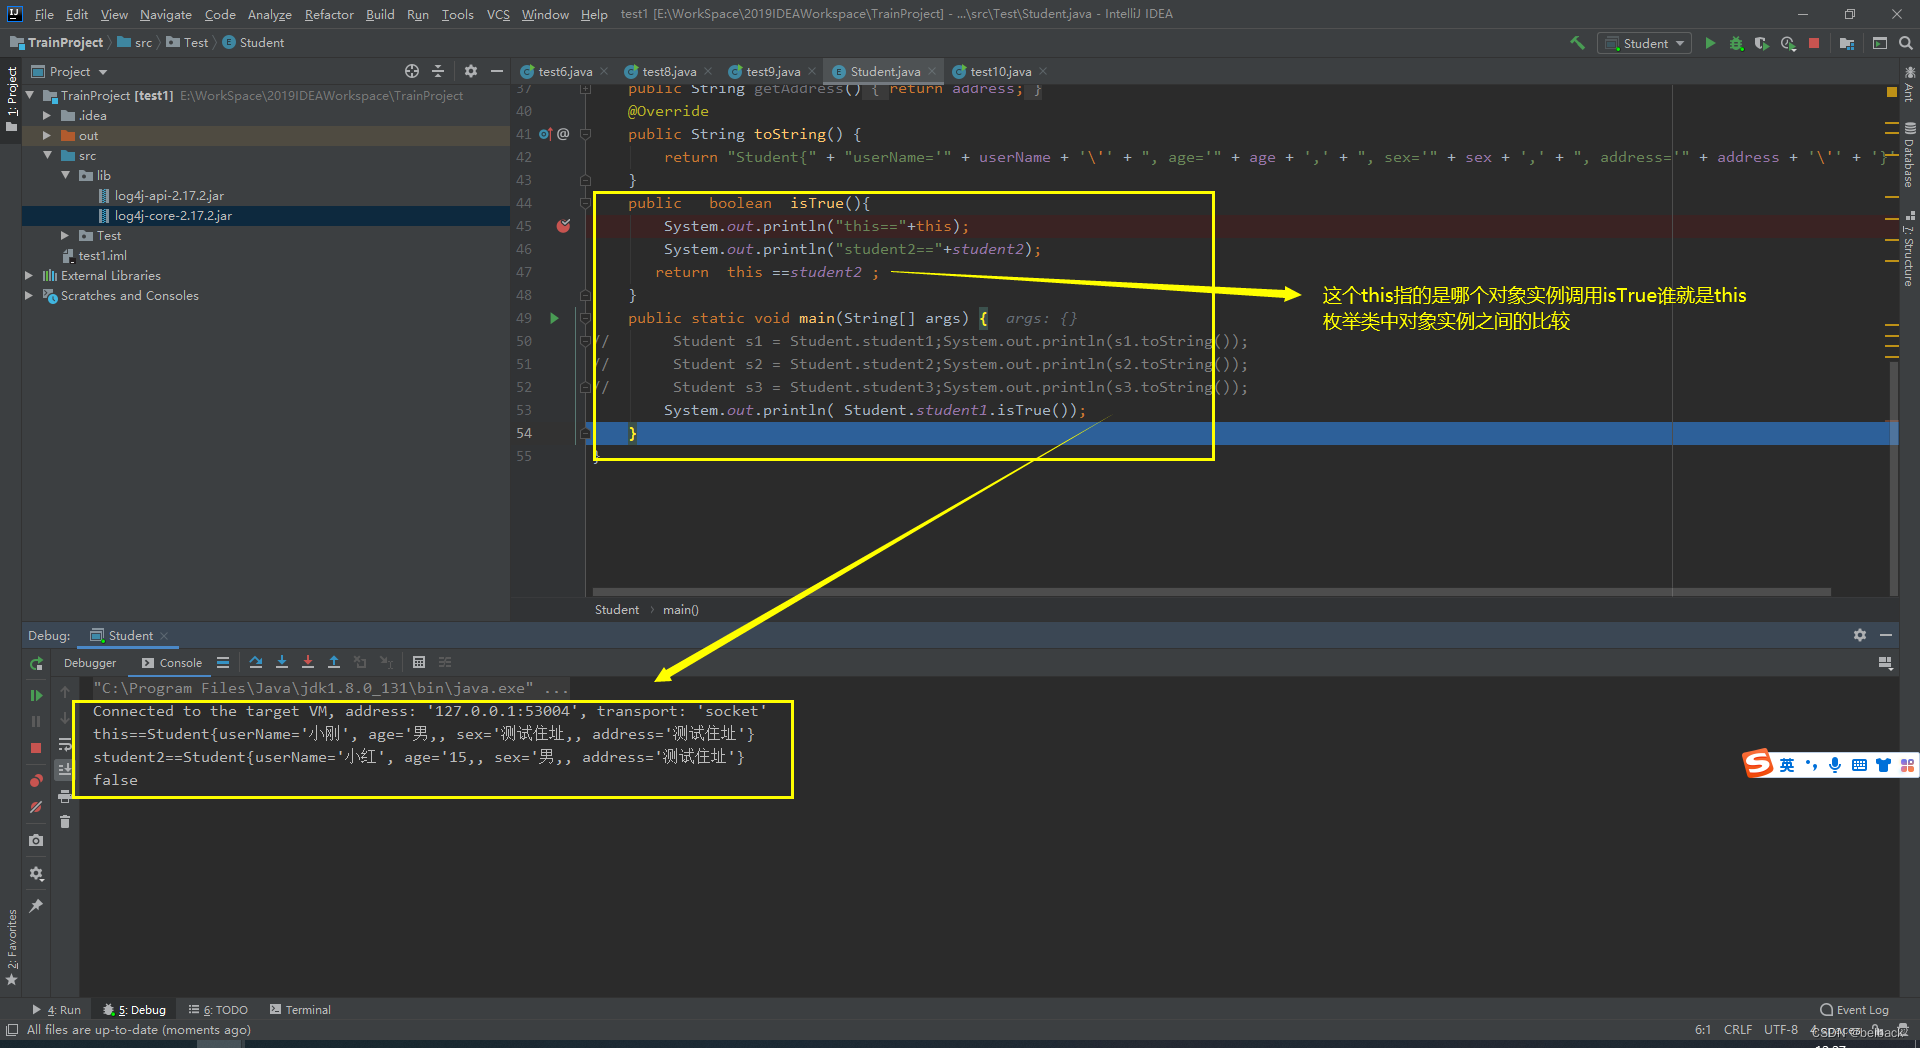
Task: Open the Analyze menu
Action: click(269, 14)
